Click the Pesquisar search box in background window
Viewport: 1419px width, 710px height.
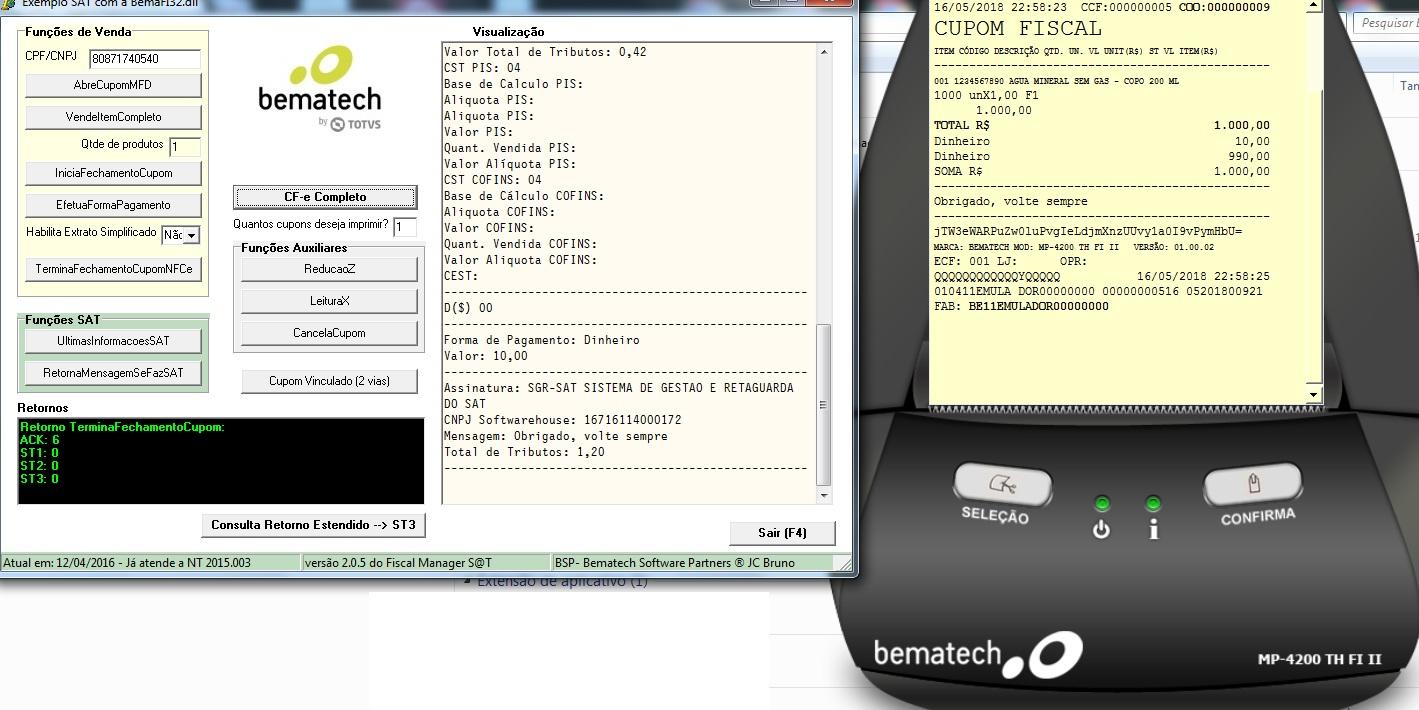1387,23
